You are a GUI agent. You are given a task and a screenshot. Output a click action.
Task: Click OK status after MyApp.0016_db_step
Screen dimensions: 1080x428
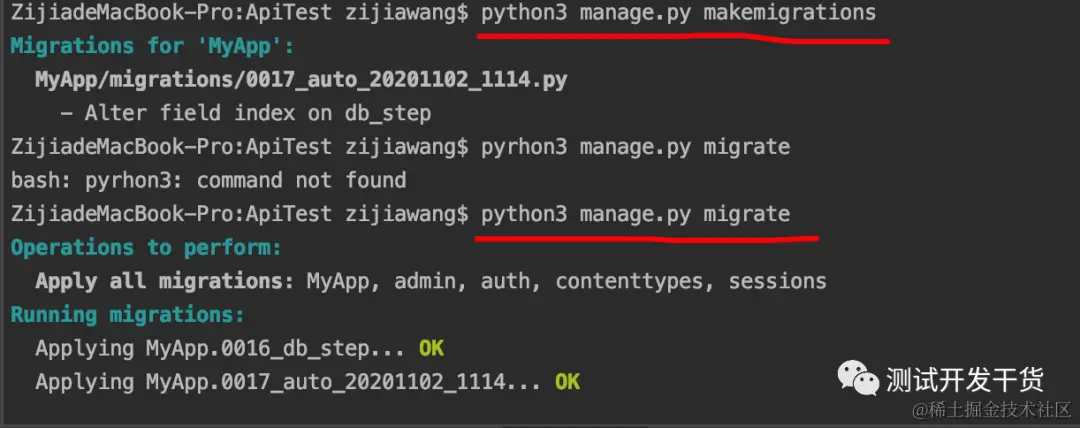[431, 348]
